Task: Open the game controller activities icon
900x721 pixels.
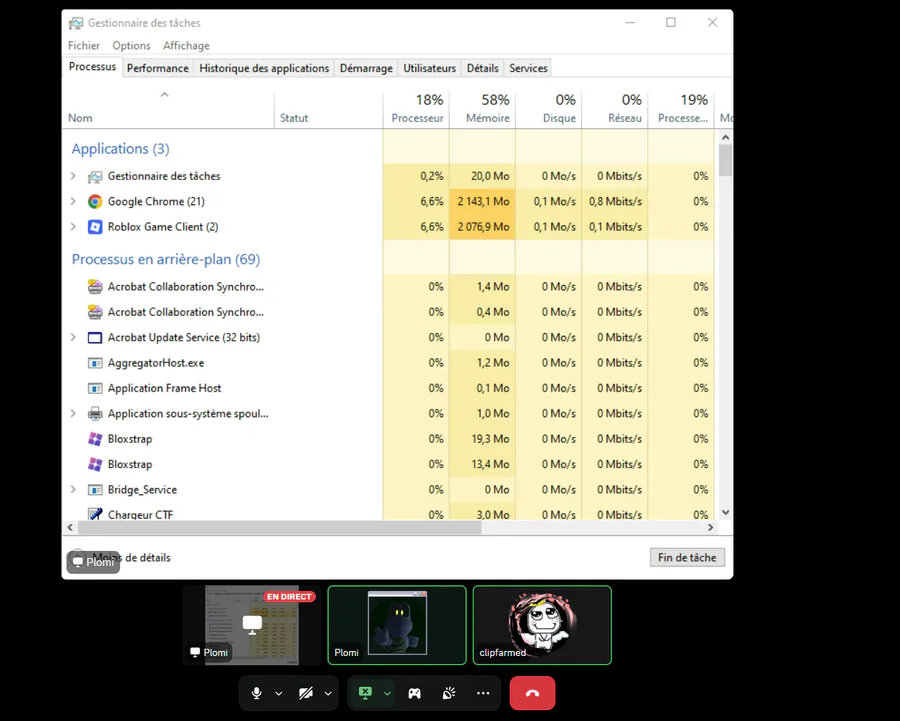Action: pos(414,693)
